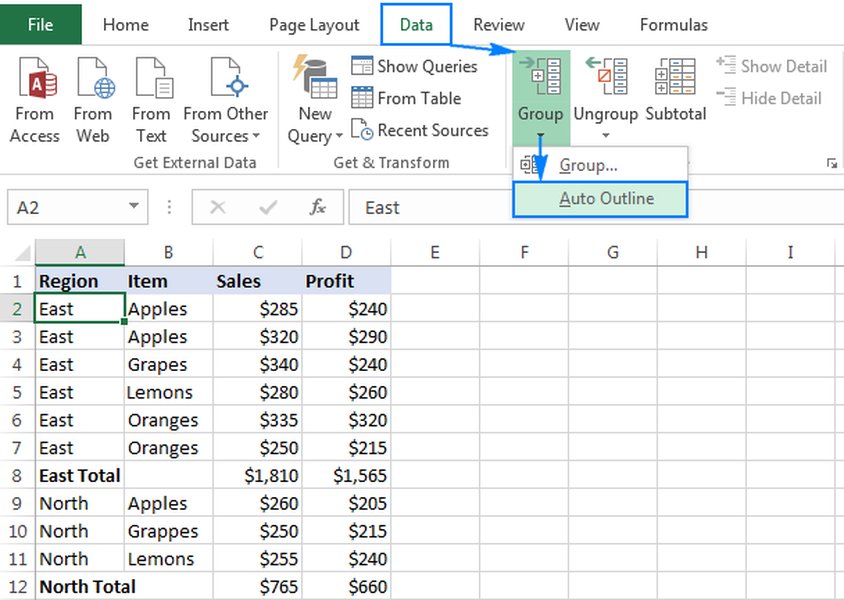
Task: Switch to the Review tab
Action: (x=499, y=25)
